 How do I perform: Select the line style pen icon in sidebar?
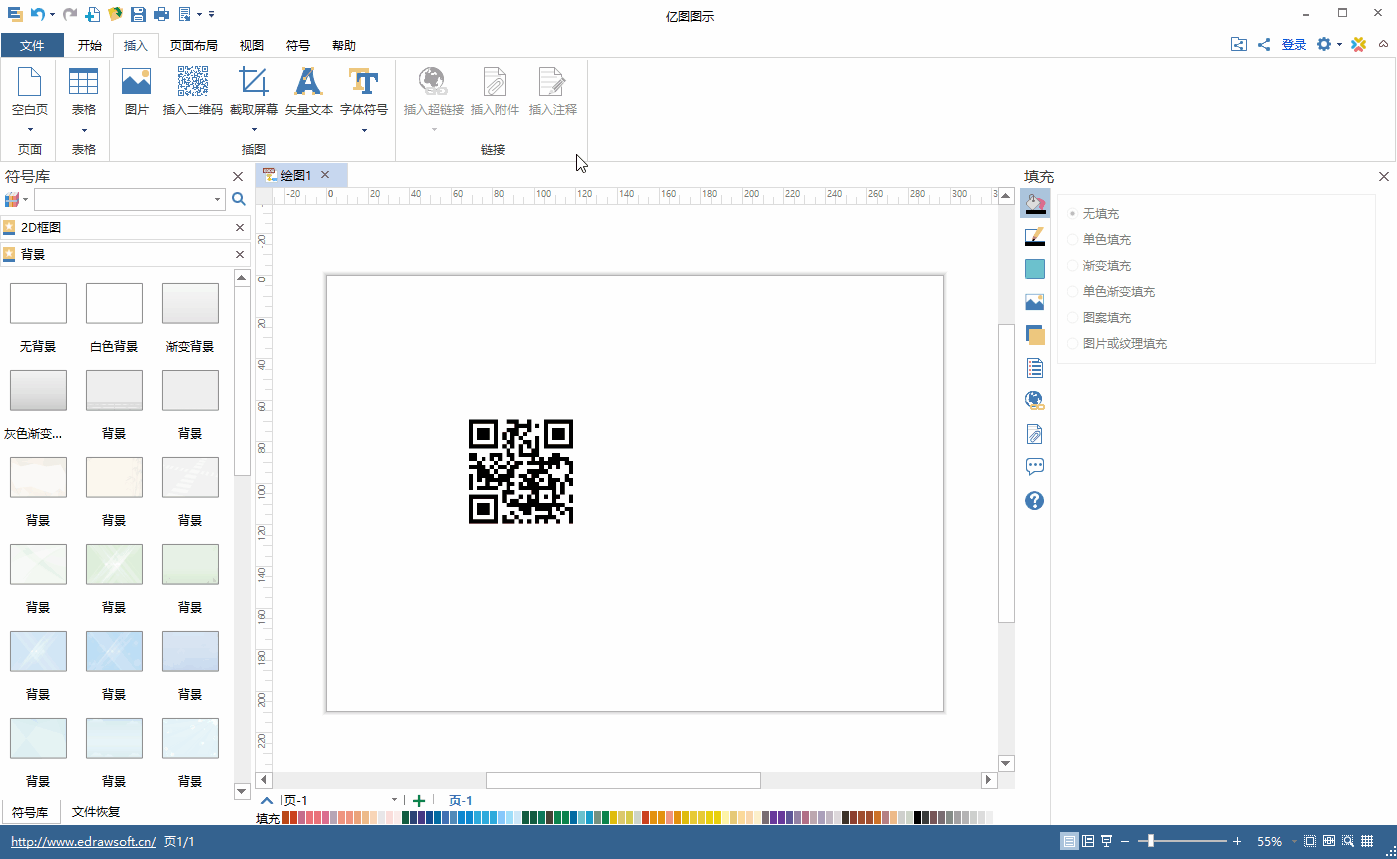(1035, 237)
